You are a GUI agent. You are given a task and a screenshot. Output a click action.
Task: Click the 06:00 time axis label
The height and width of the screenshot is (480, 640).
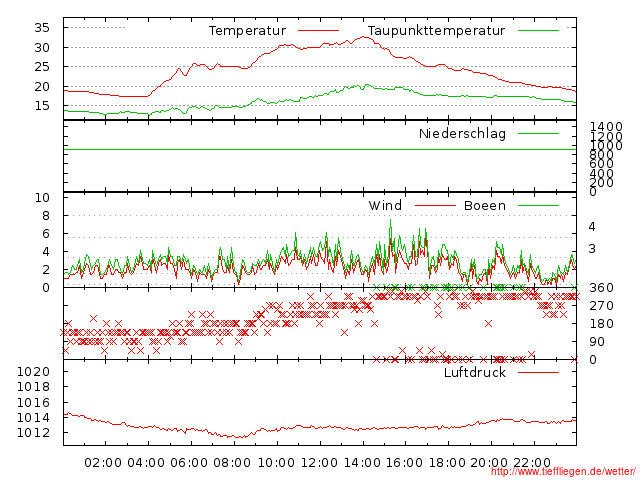click(x=189, y=463)
